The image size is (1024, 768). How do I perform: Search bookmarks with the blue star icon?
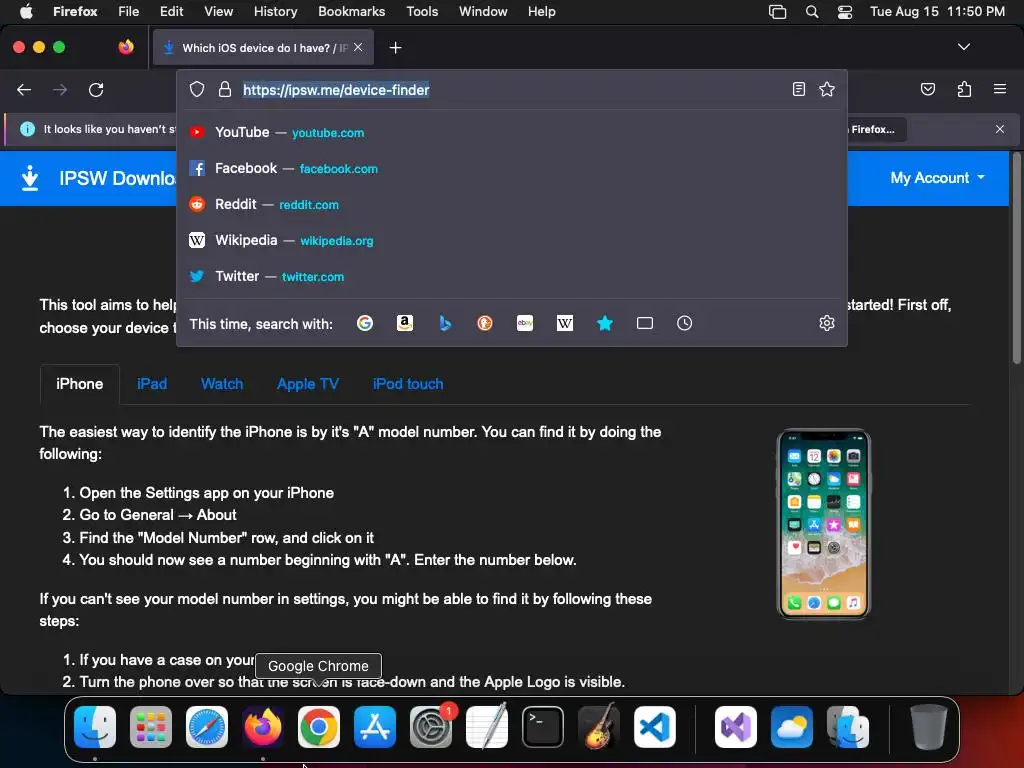[x=605, y=323]
